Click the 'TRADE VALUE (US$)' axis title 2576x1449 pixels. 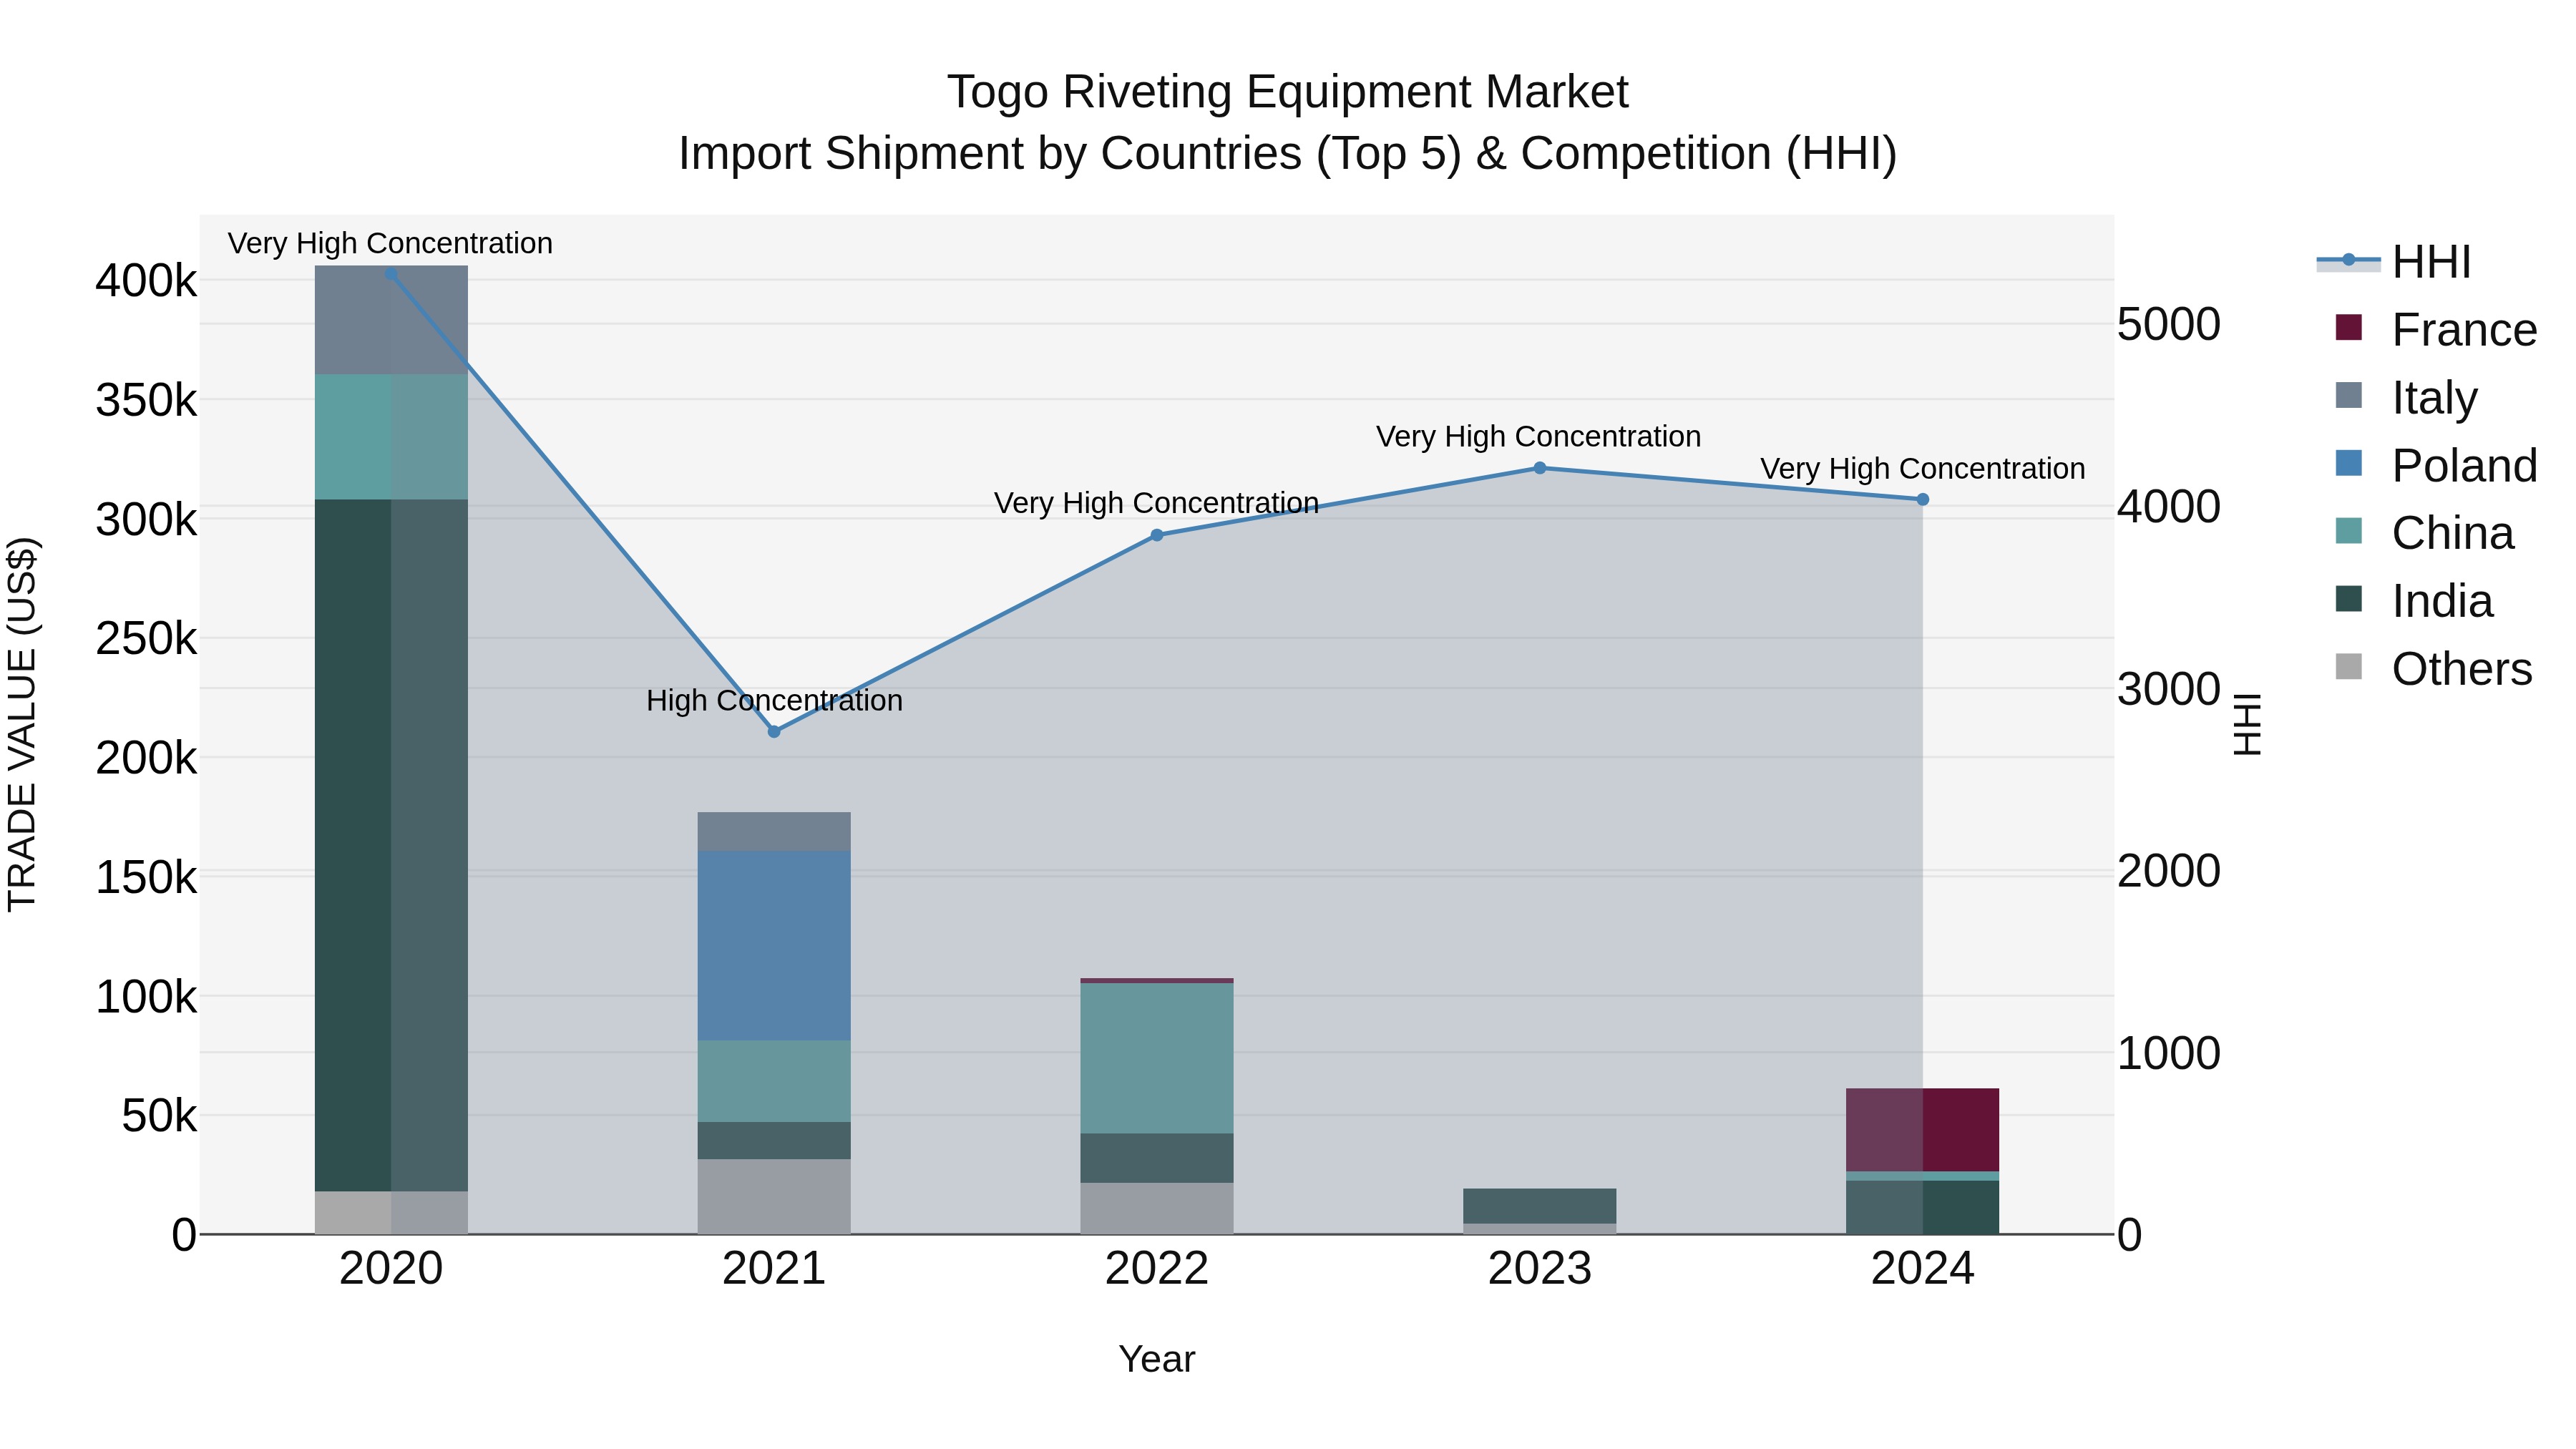22,724
